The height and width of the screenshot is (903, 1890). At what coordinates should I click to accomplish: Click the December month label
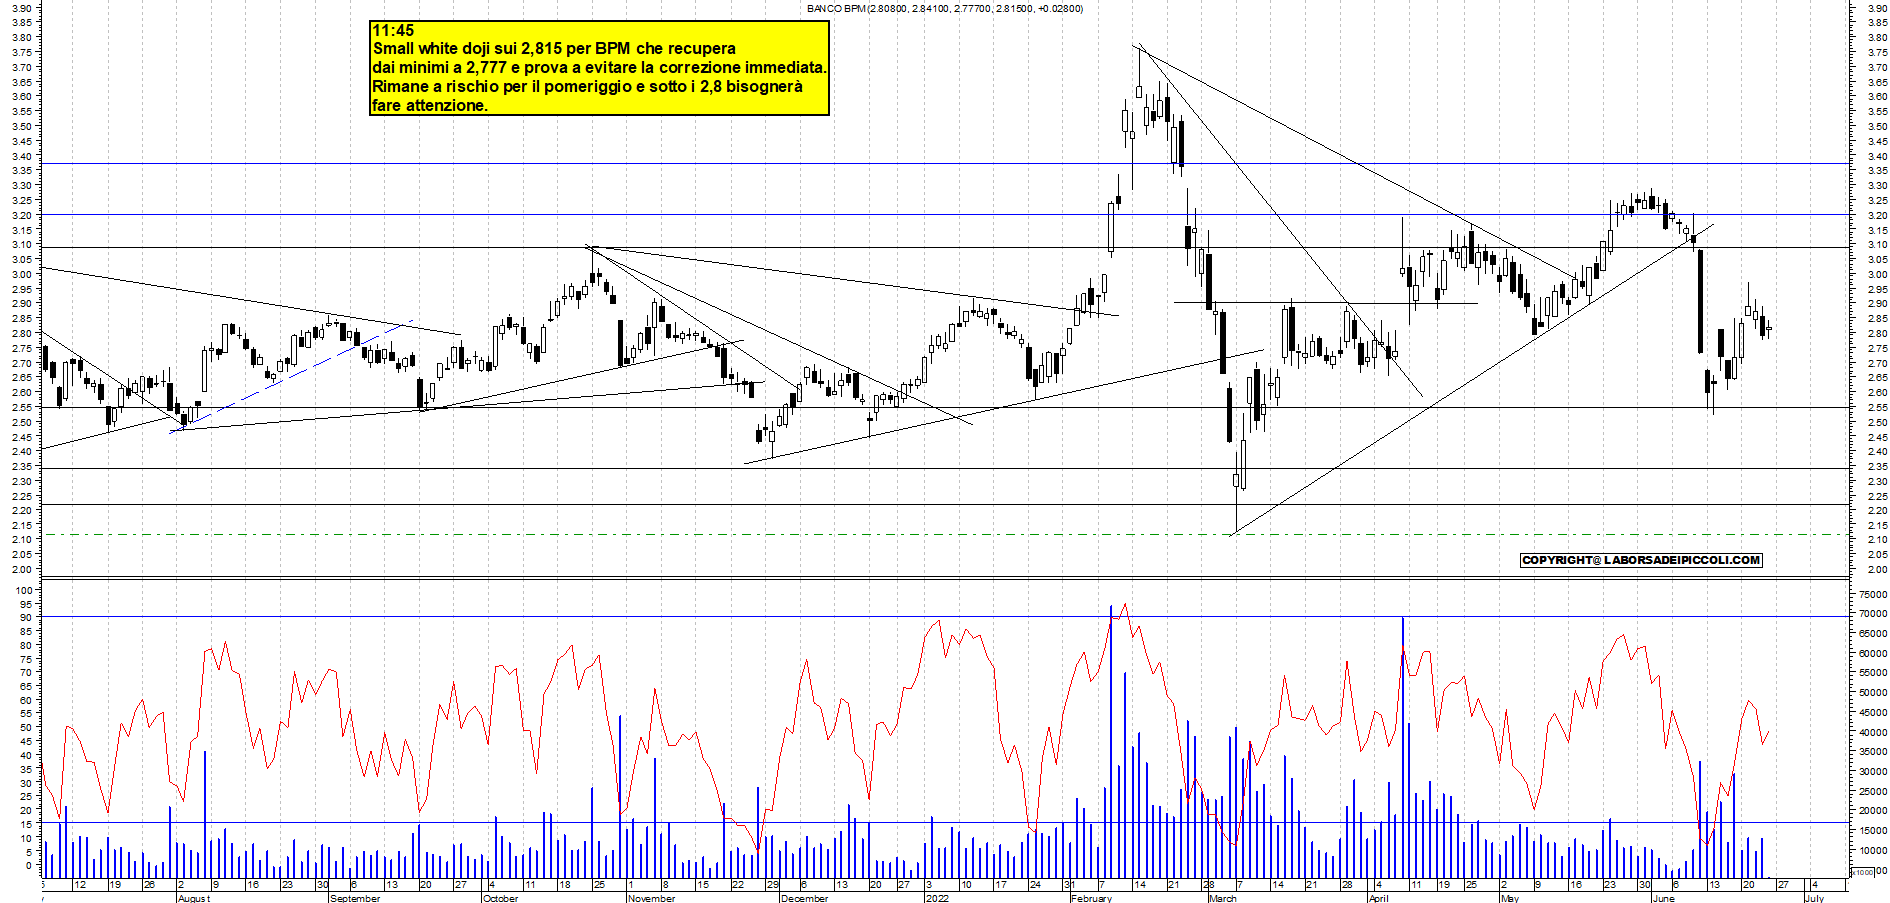(804, 898)
